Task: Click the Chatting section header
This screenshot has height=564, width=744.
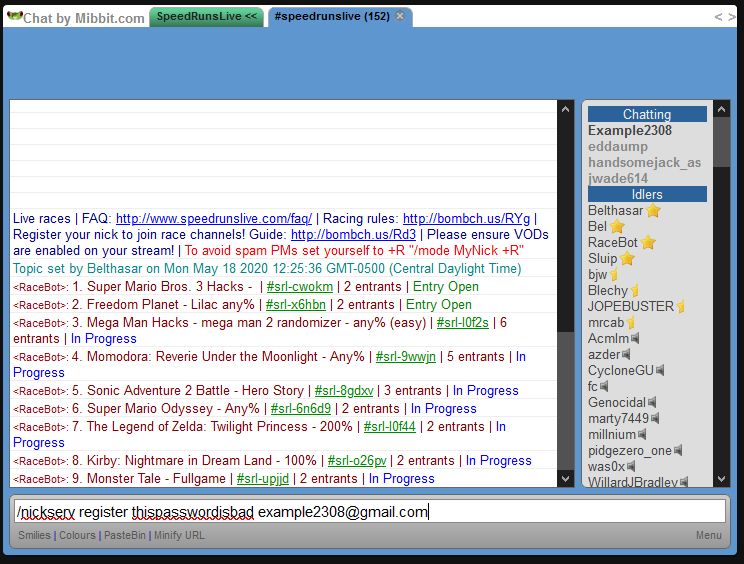Action: pos(647,114)
